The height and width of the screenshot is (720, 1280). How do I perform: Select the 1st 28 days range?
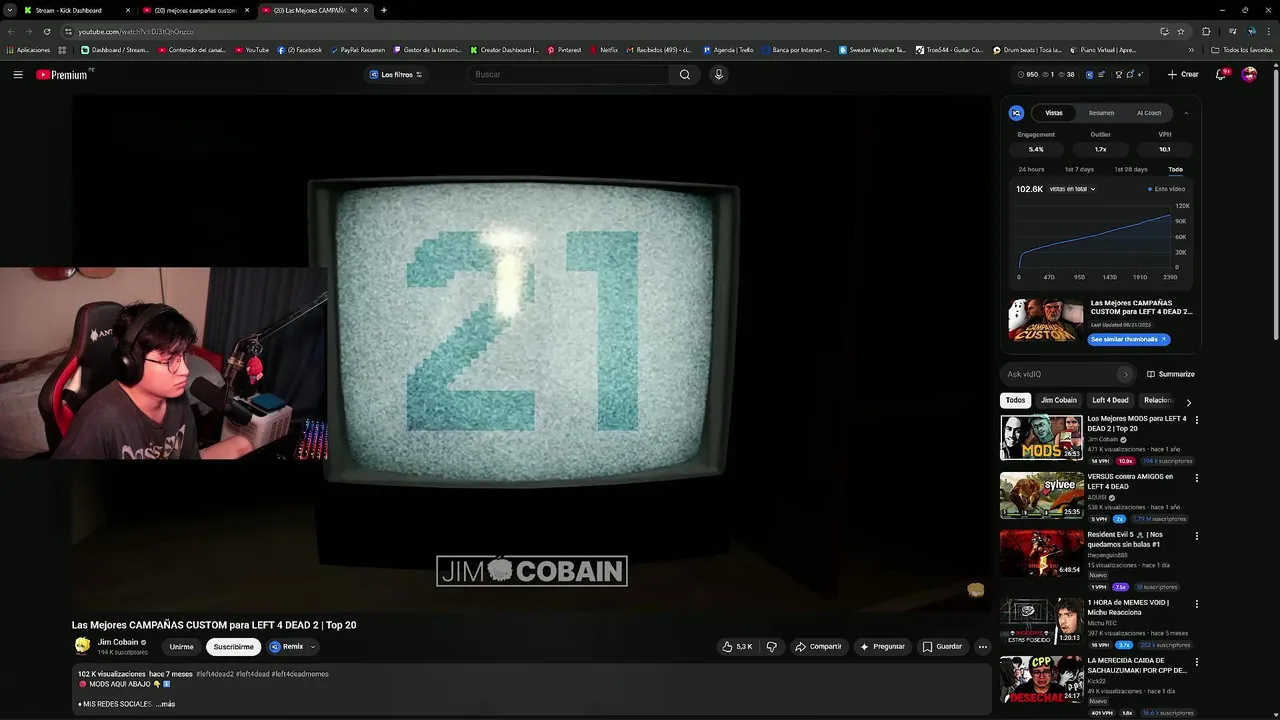click(x=1131, y=170)
